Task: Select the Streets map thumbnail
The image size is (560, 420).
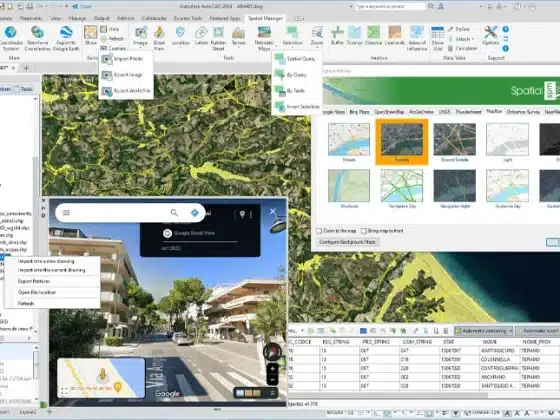Action: coord(349,140)
